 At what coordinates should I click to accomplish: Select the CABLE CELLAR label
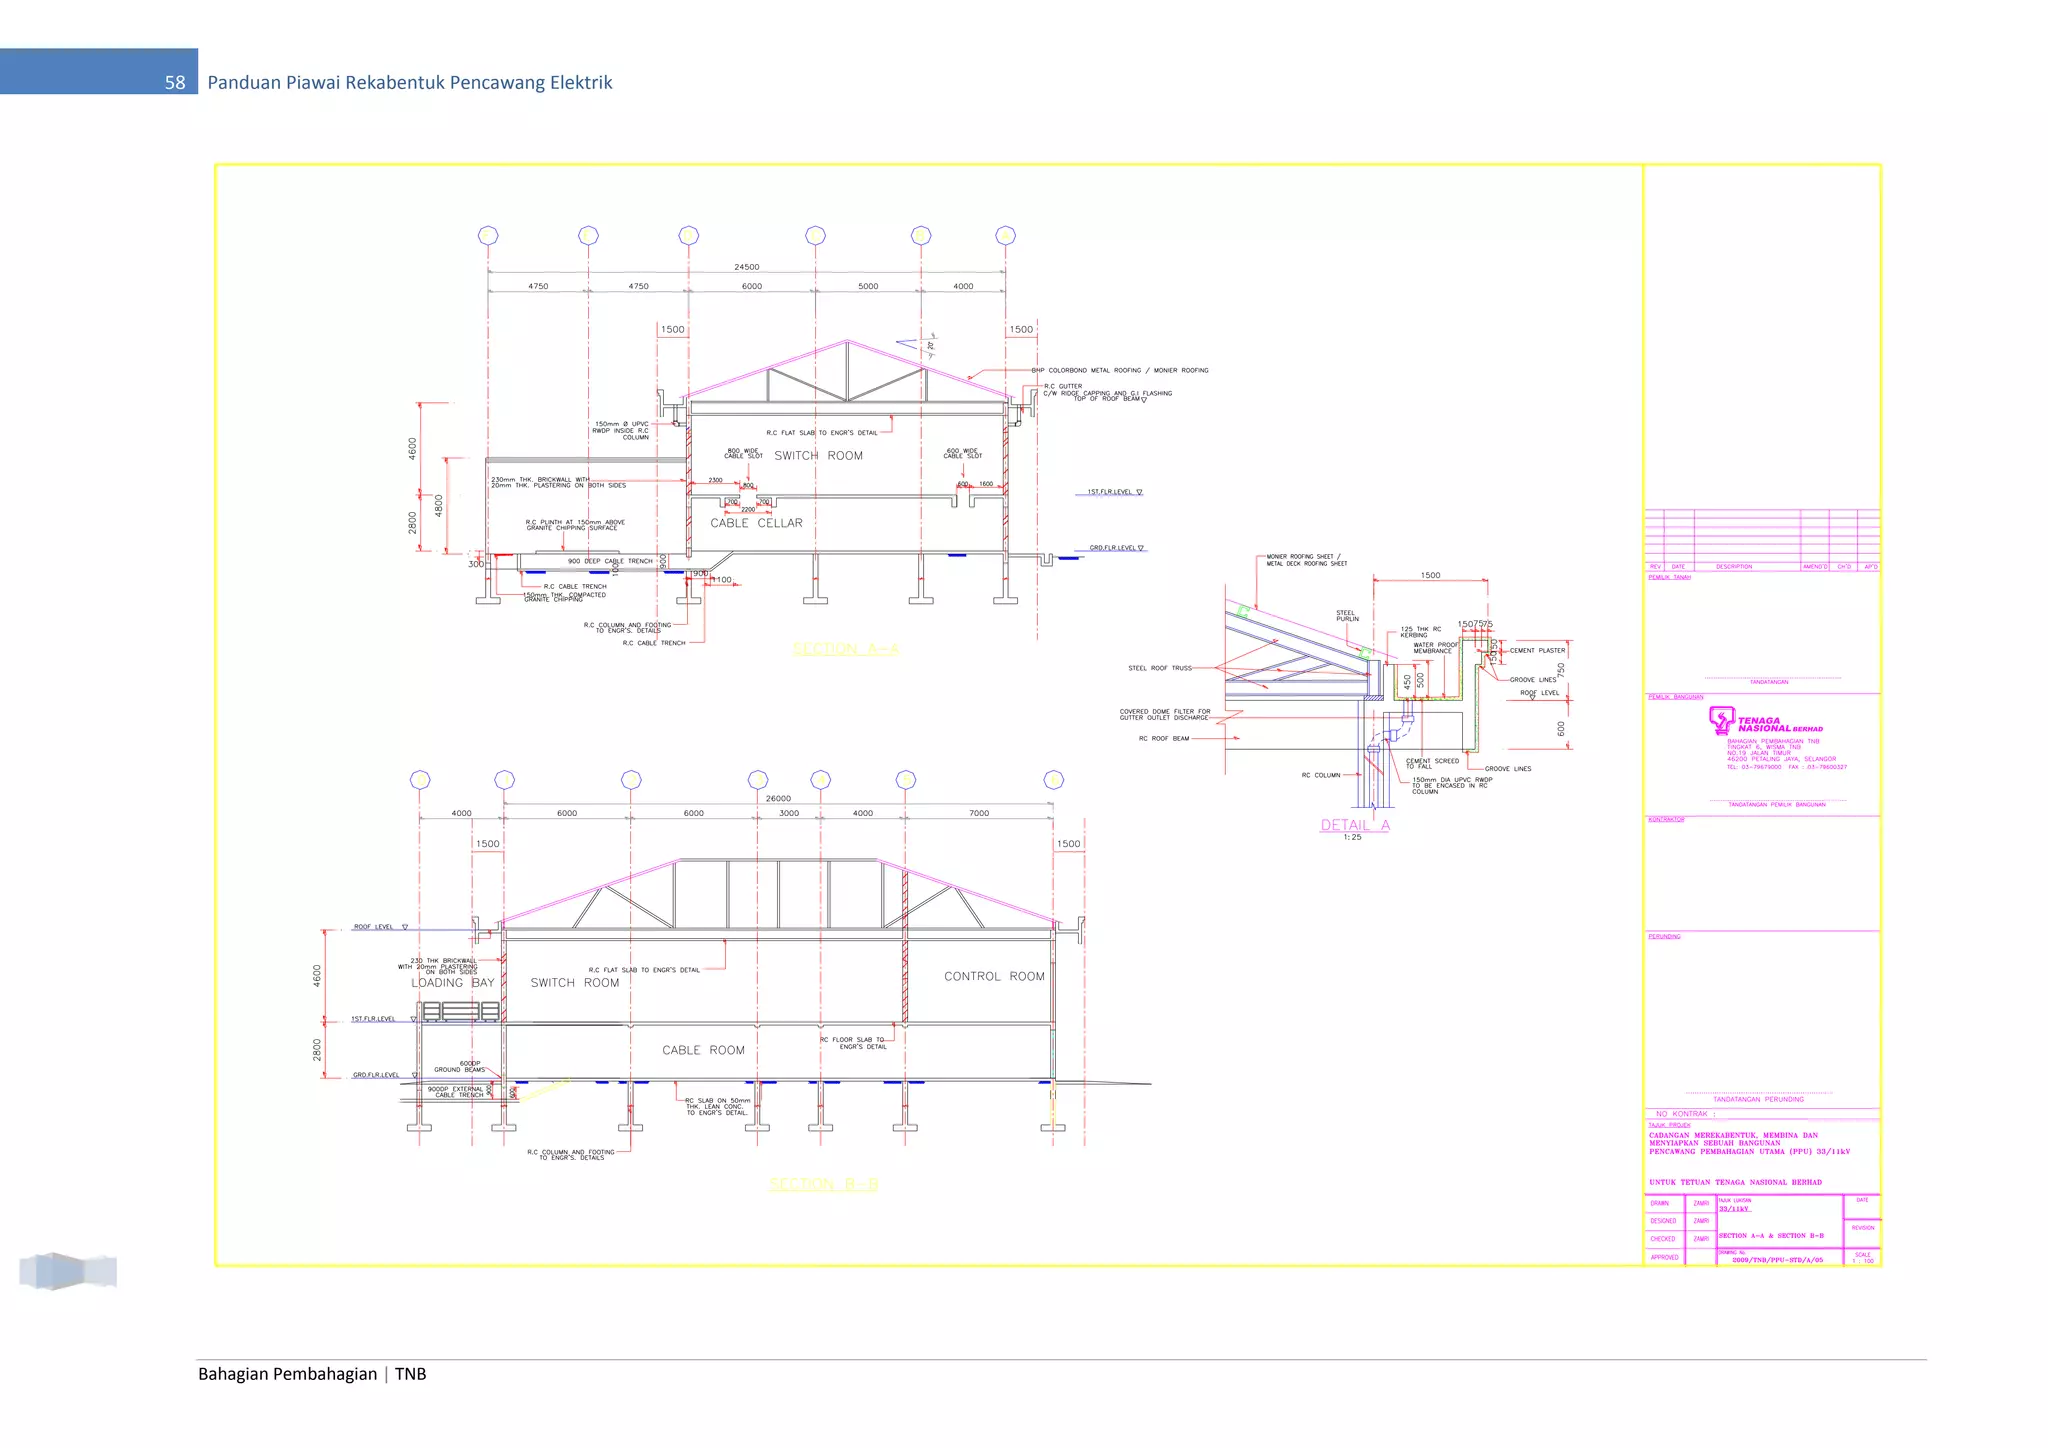756,523
